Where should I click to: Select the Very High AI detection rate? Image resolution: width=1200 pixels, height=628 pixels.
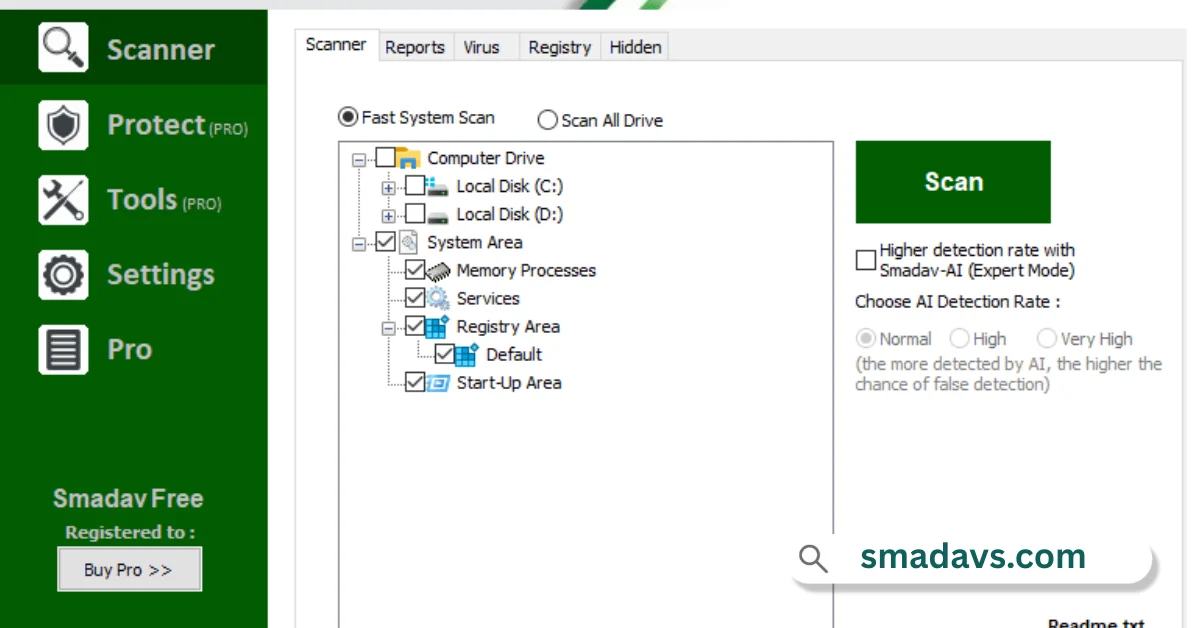coord(1046,339)
